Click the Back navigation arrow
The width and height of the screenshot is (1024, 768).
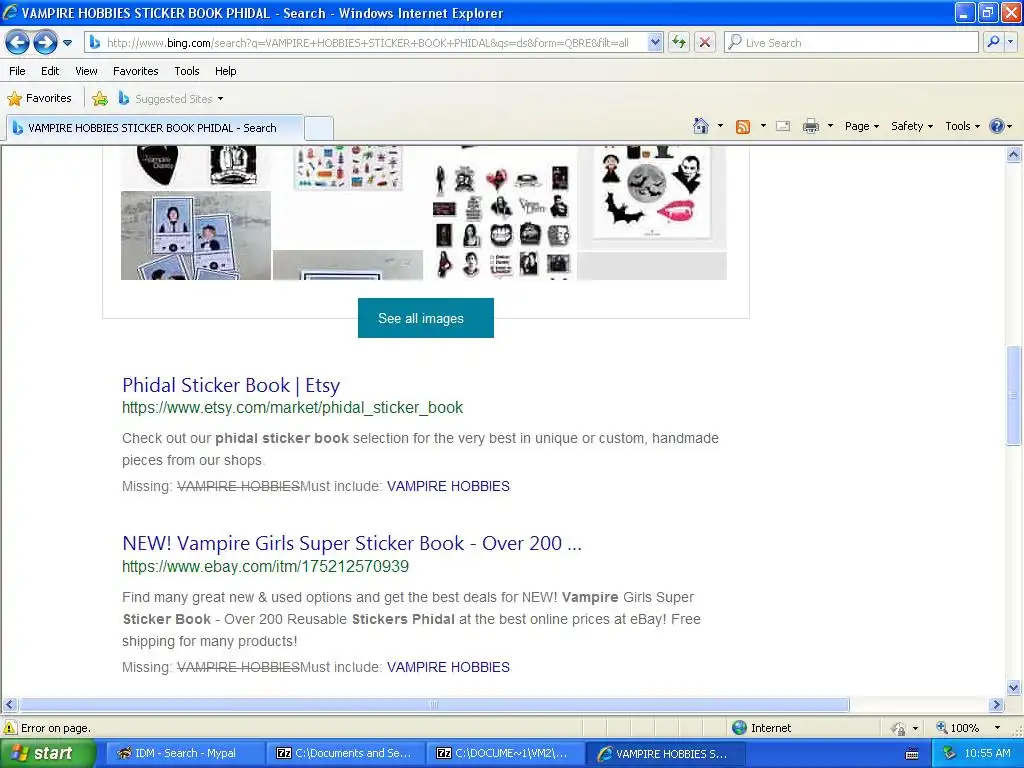pos(18,43)
